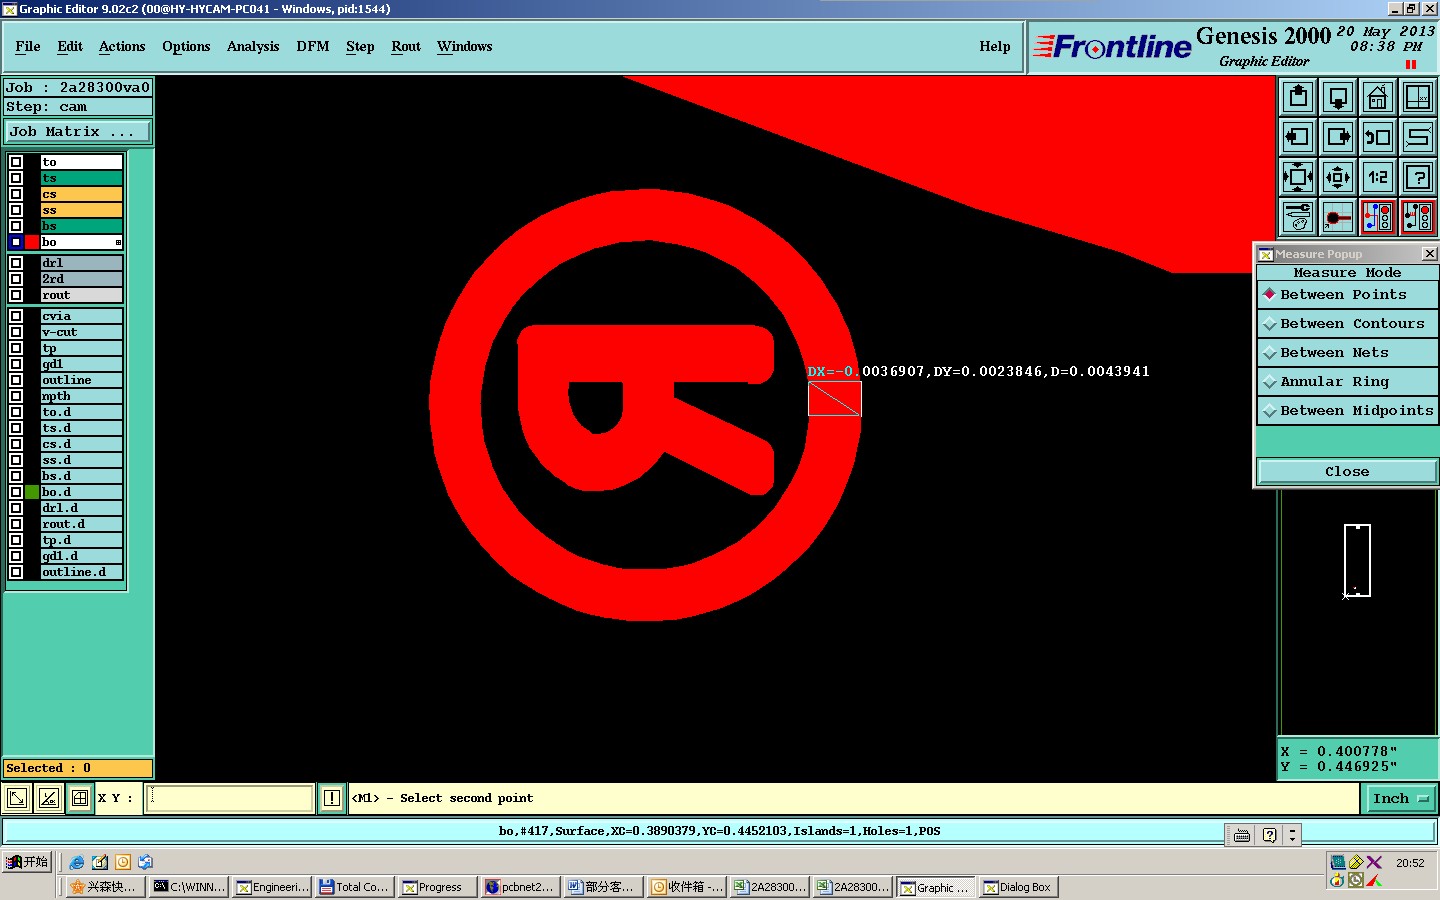
Task: Select Between Nets measure mode
Action: tap(1347, 353)
